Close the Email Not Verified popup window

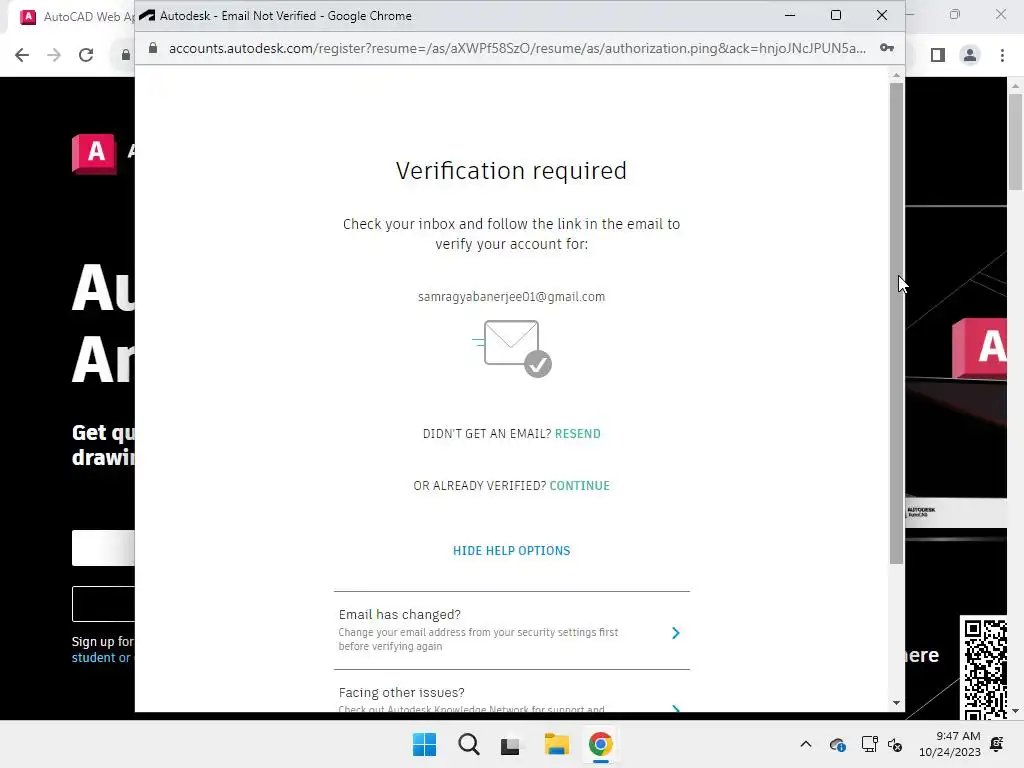coord(882,15)
